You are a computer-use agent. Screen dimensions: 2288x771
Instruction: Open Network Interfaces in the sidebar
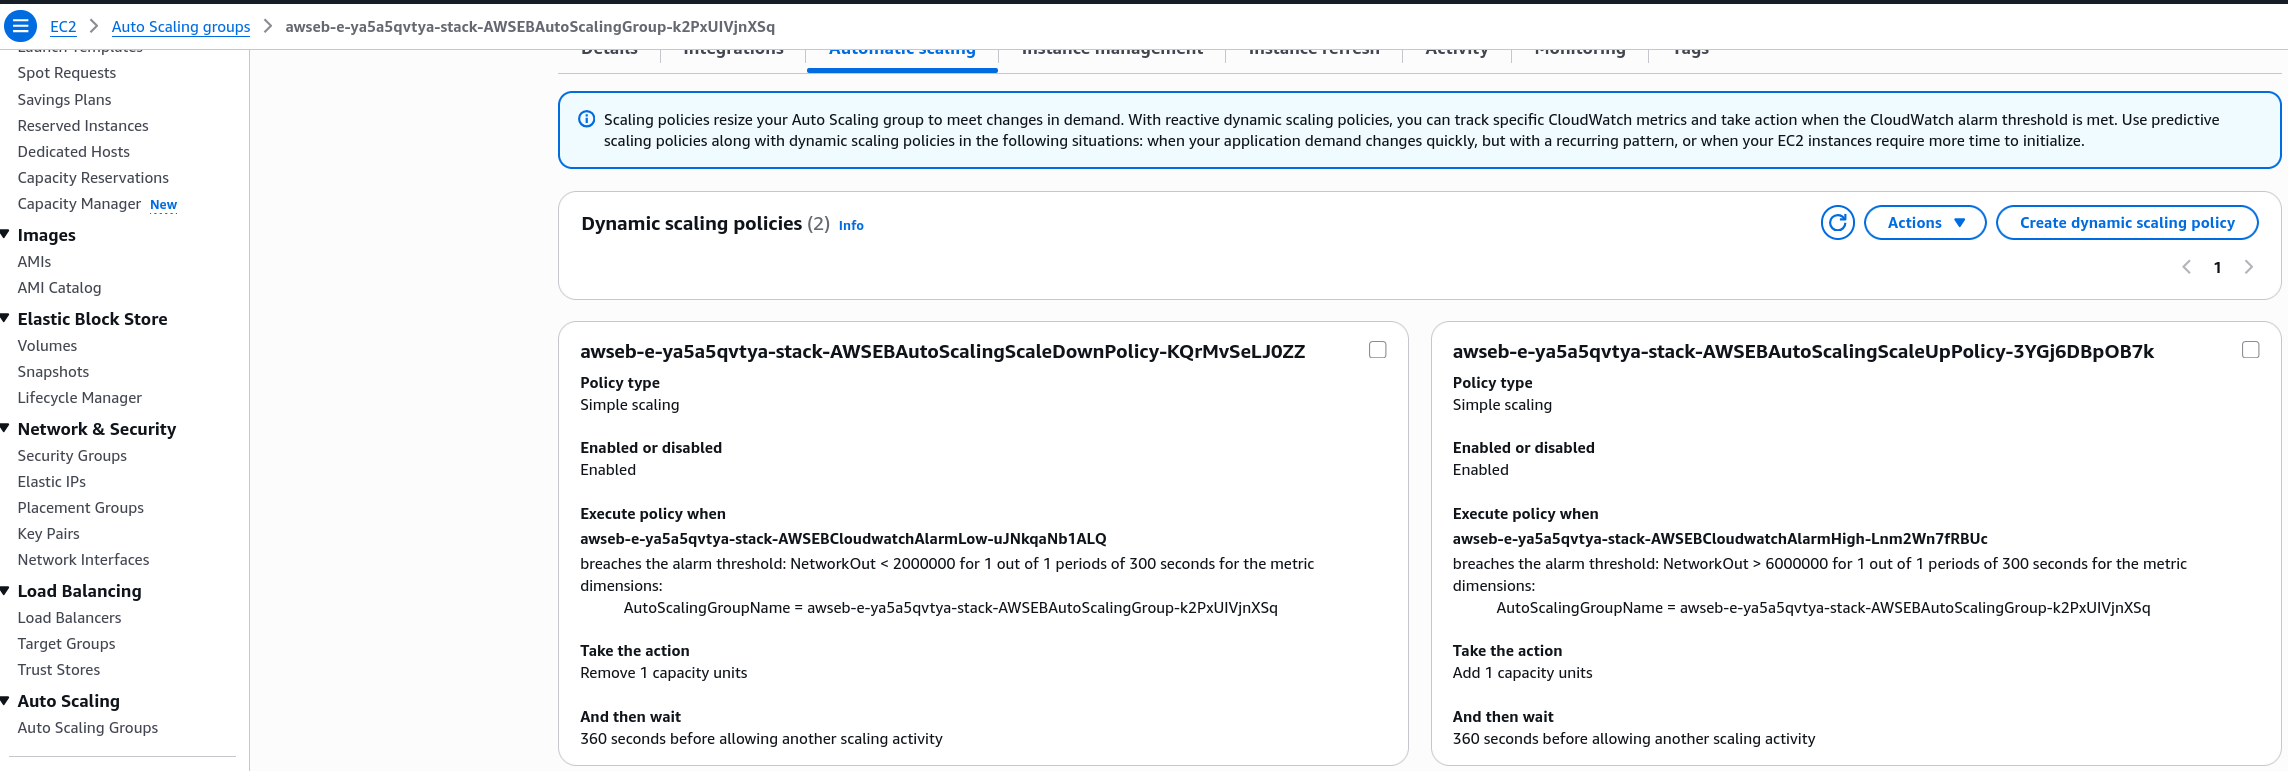point(83,560)
